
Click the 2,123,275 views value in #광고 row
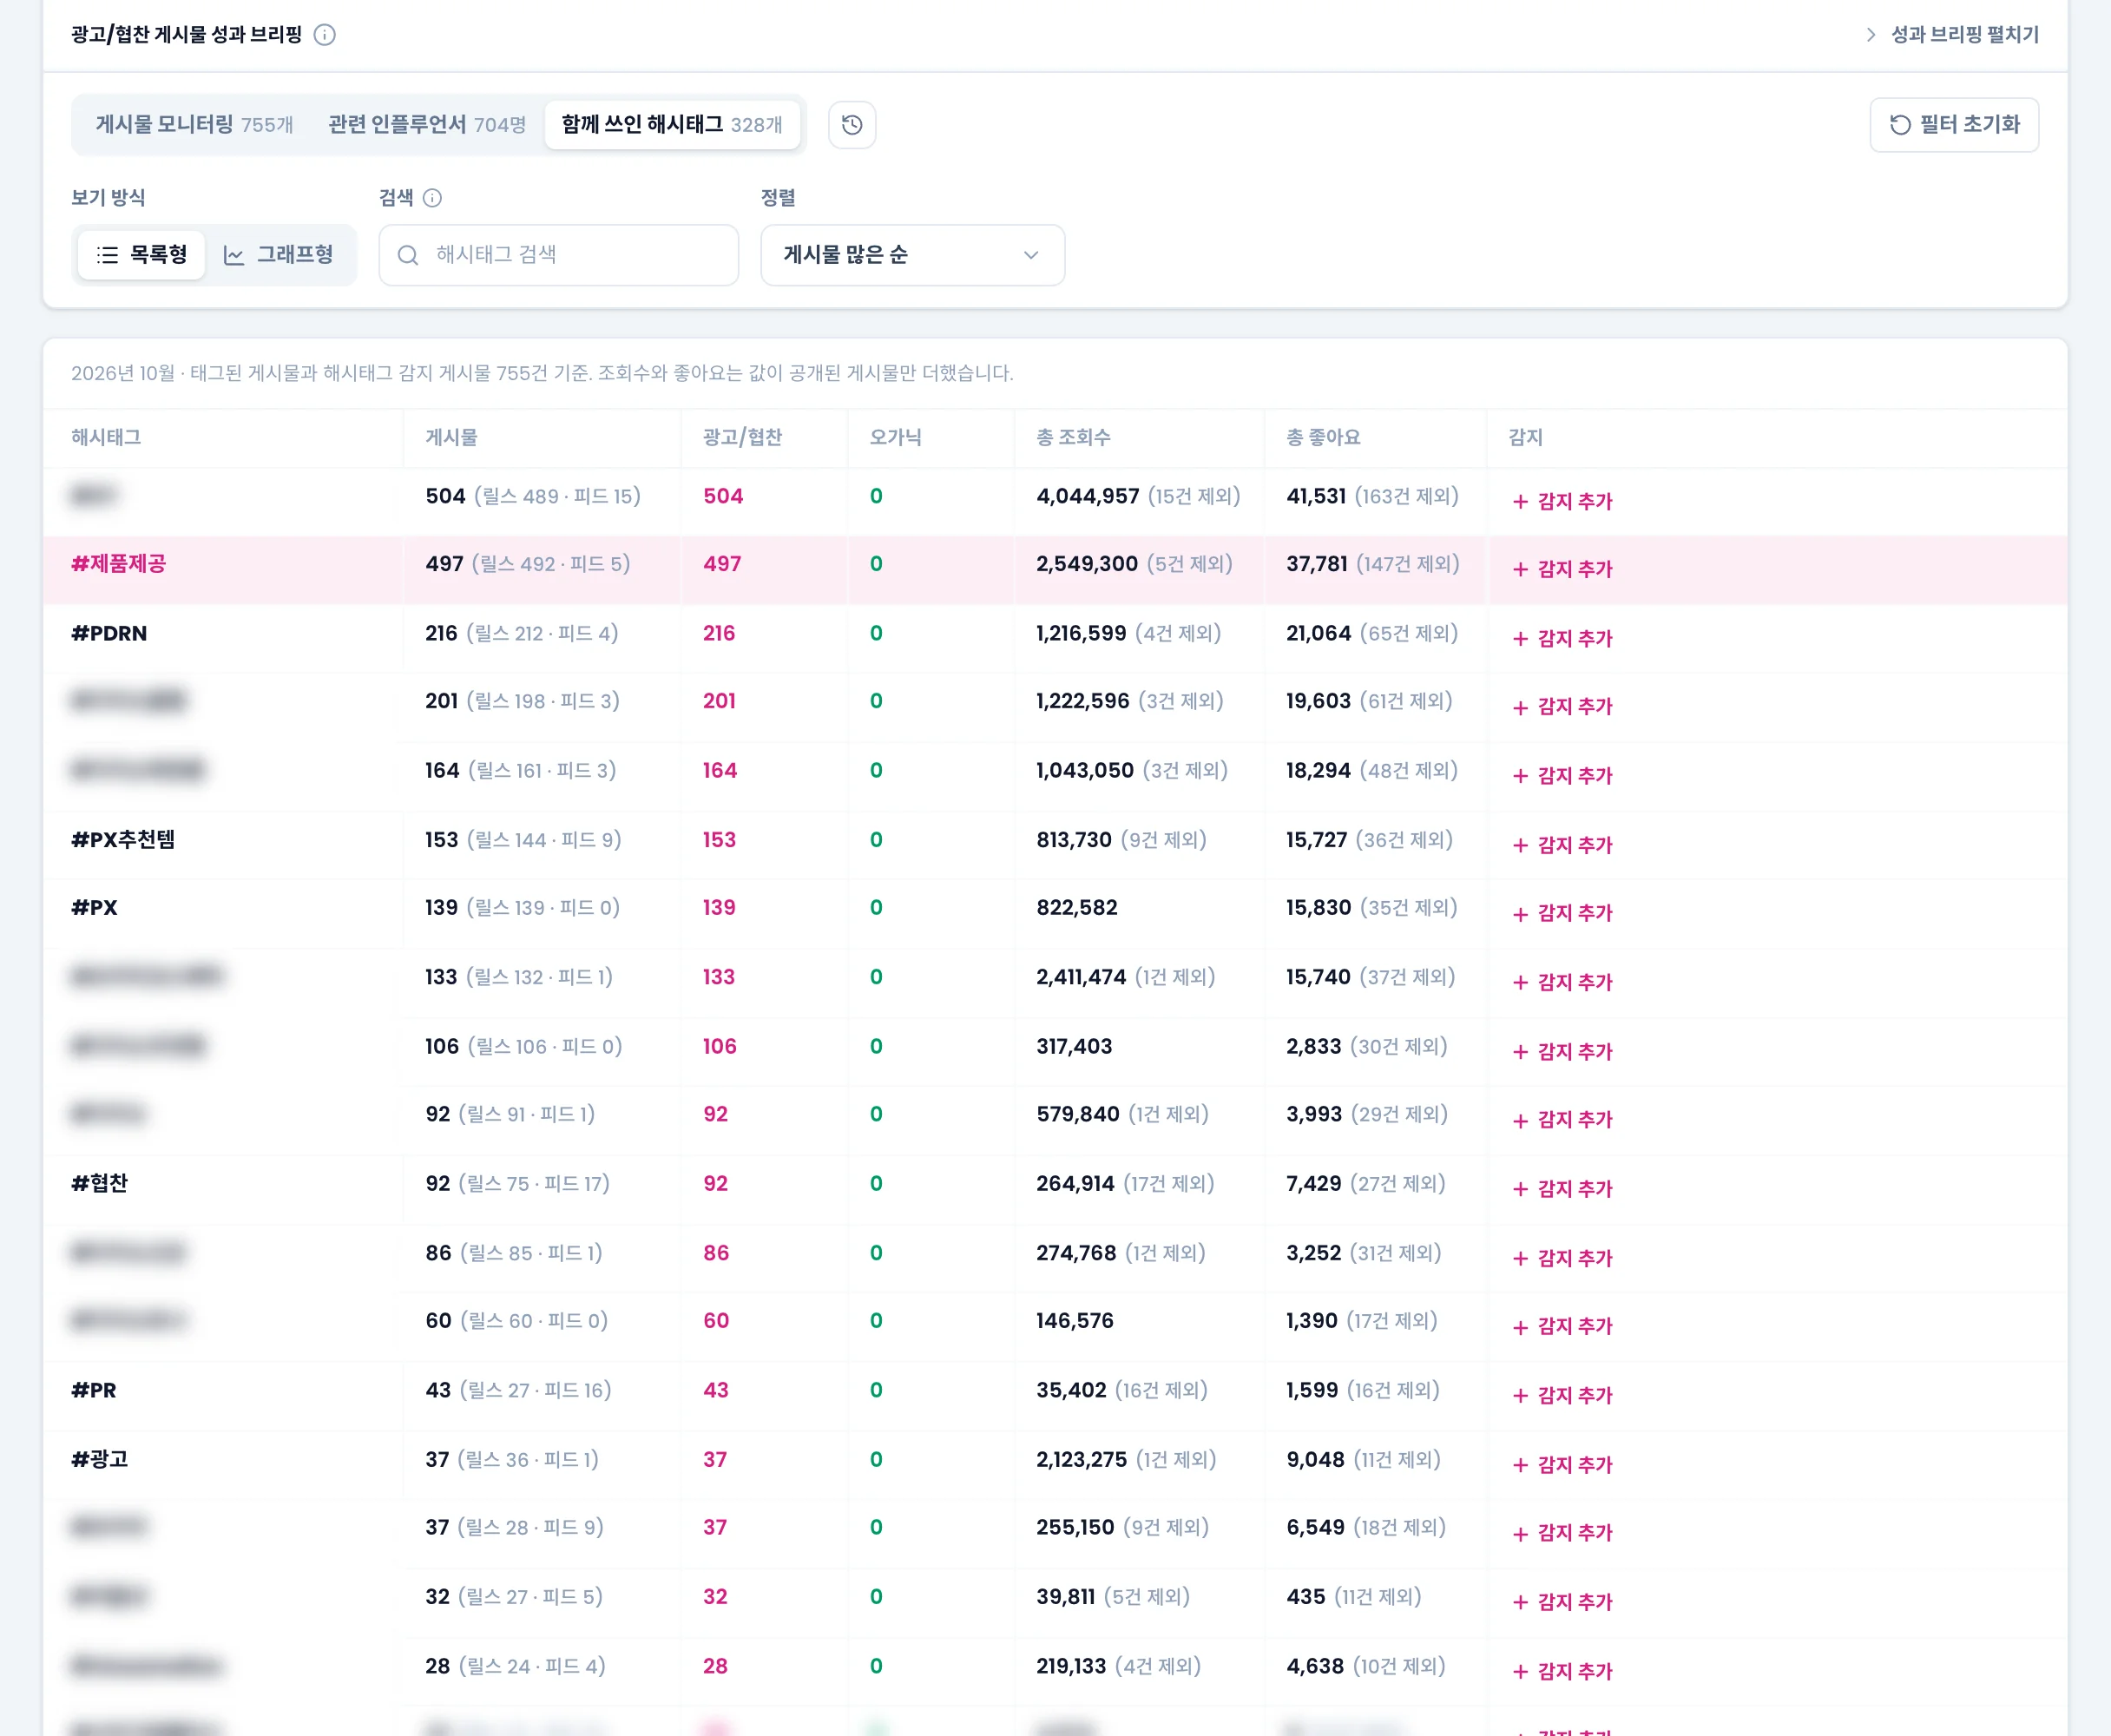click(1082, 1460)
